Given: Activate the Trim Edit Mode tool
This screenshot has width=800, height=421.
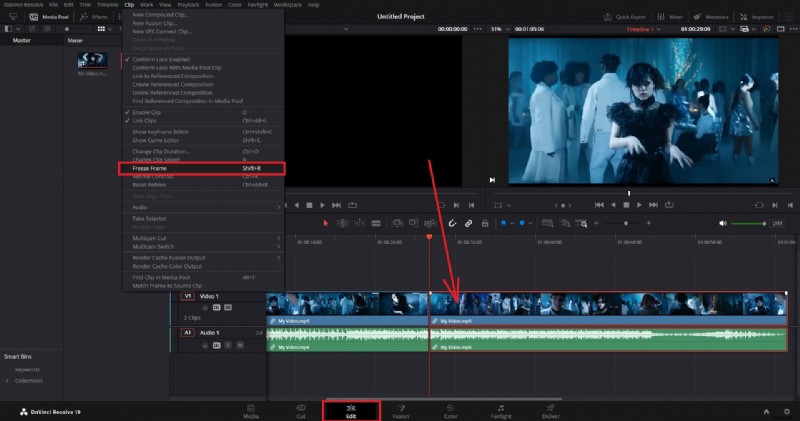Looking at the screenshot, I should pyautogui.click(x=342, y=223).
